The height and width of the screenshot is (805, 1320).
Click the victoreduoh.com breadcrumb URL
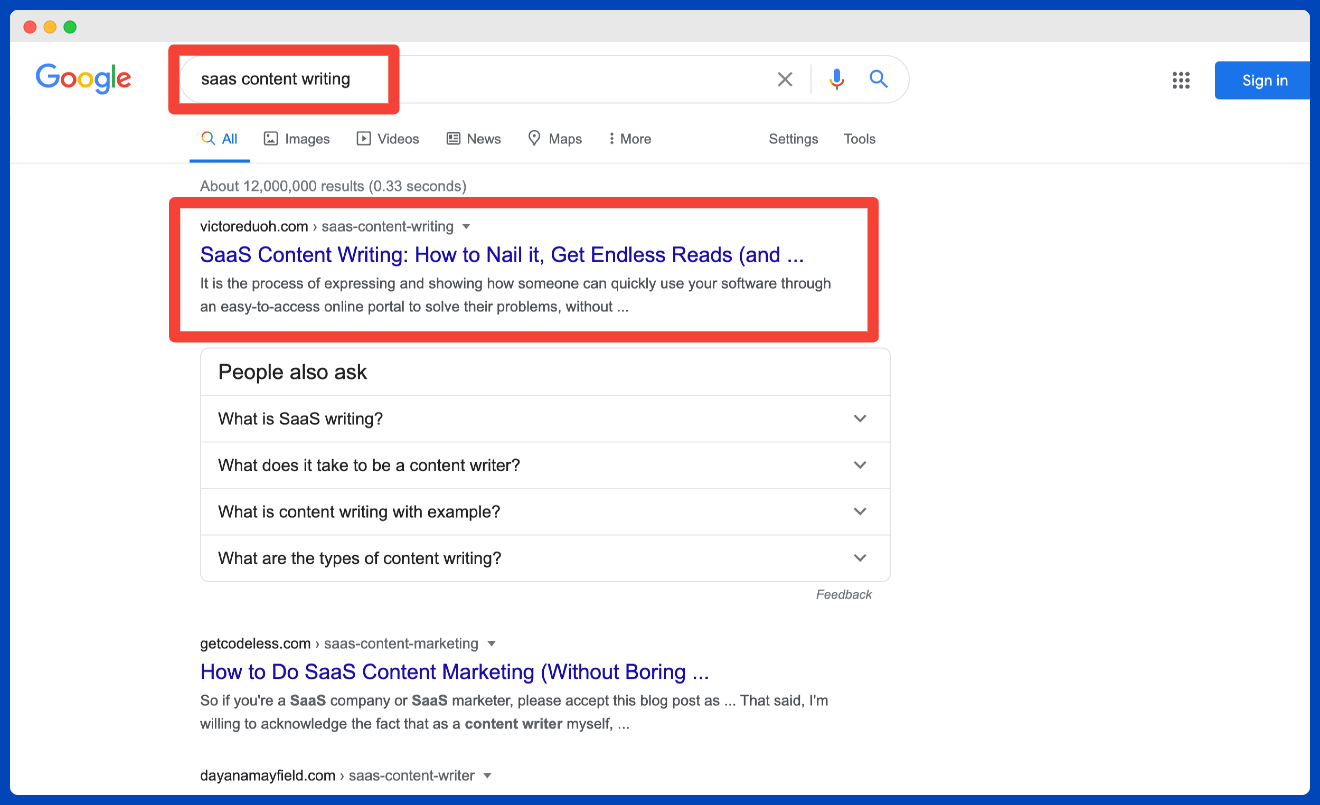[327, 227]
